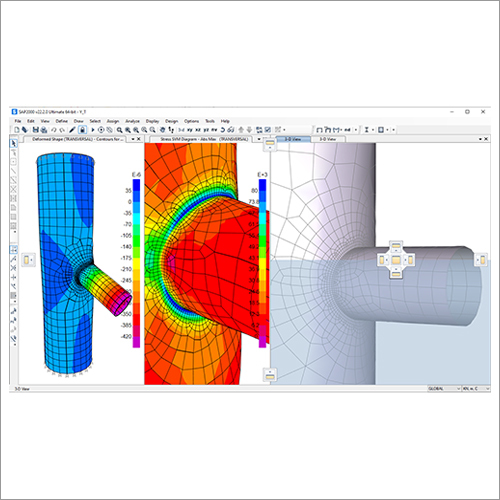Viewport: 500px width, 500px height.
Task: Click the left edge docking guide
Action: [28, 260]
